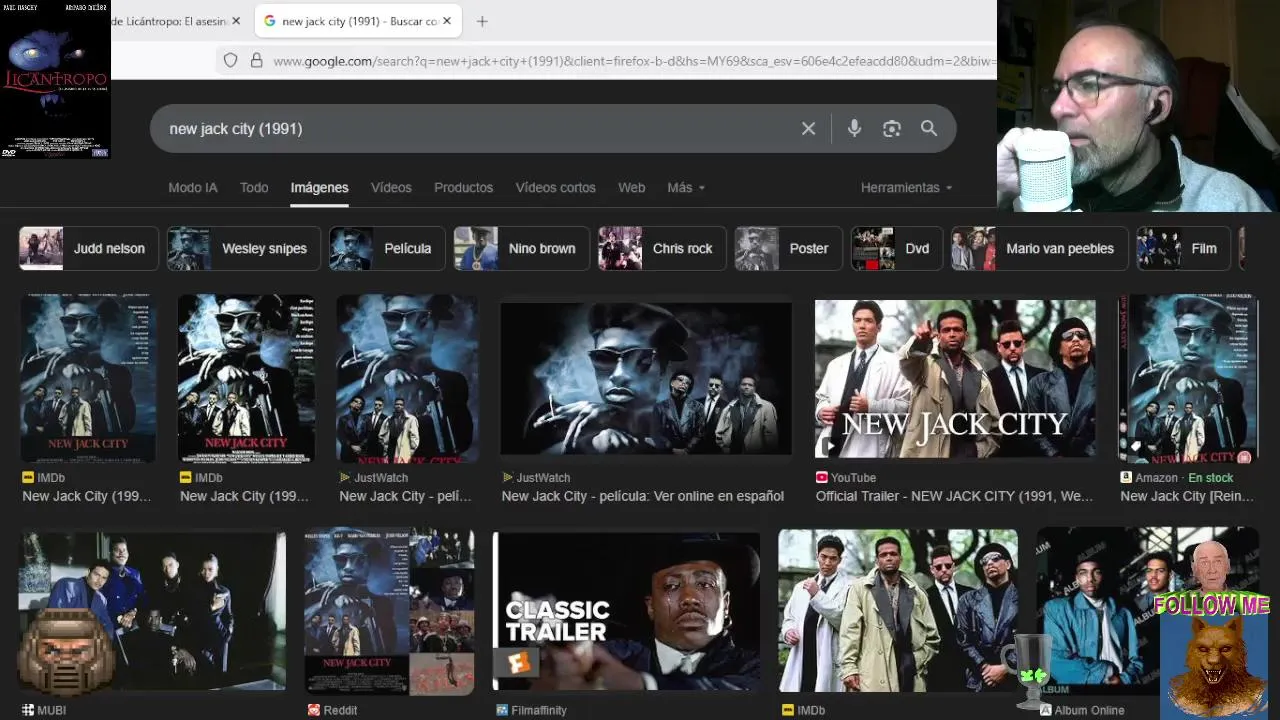The height and width of the screenshot is (720, 1280).
Task: Open the Reddit poster collage thumbnail
Action: (389, 611)
